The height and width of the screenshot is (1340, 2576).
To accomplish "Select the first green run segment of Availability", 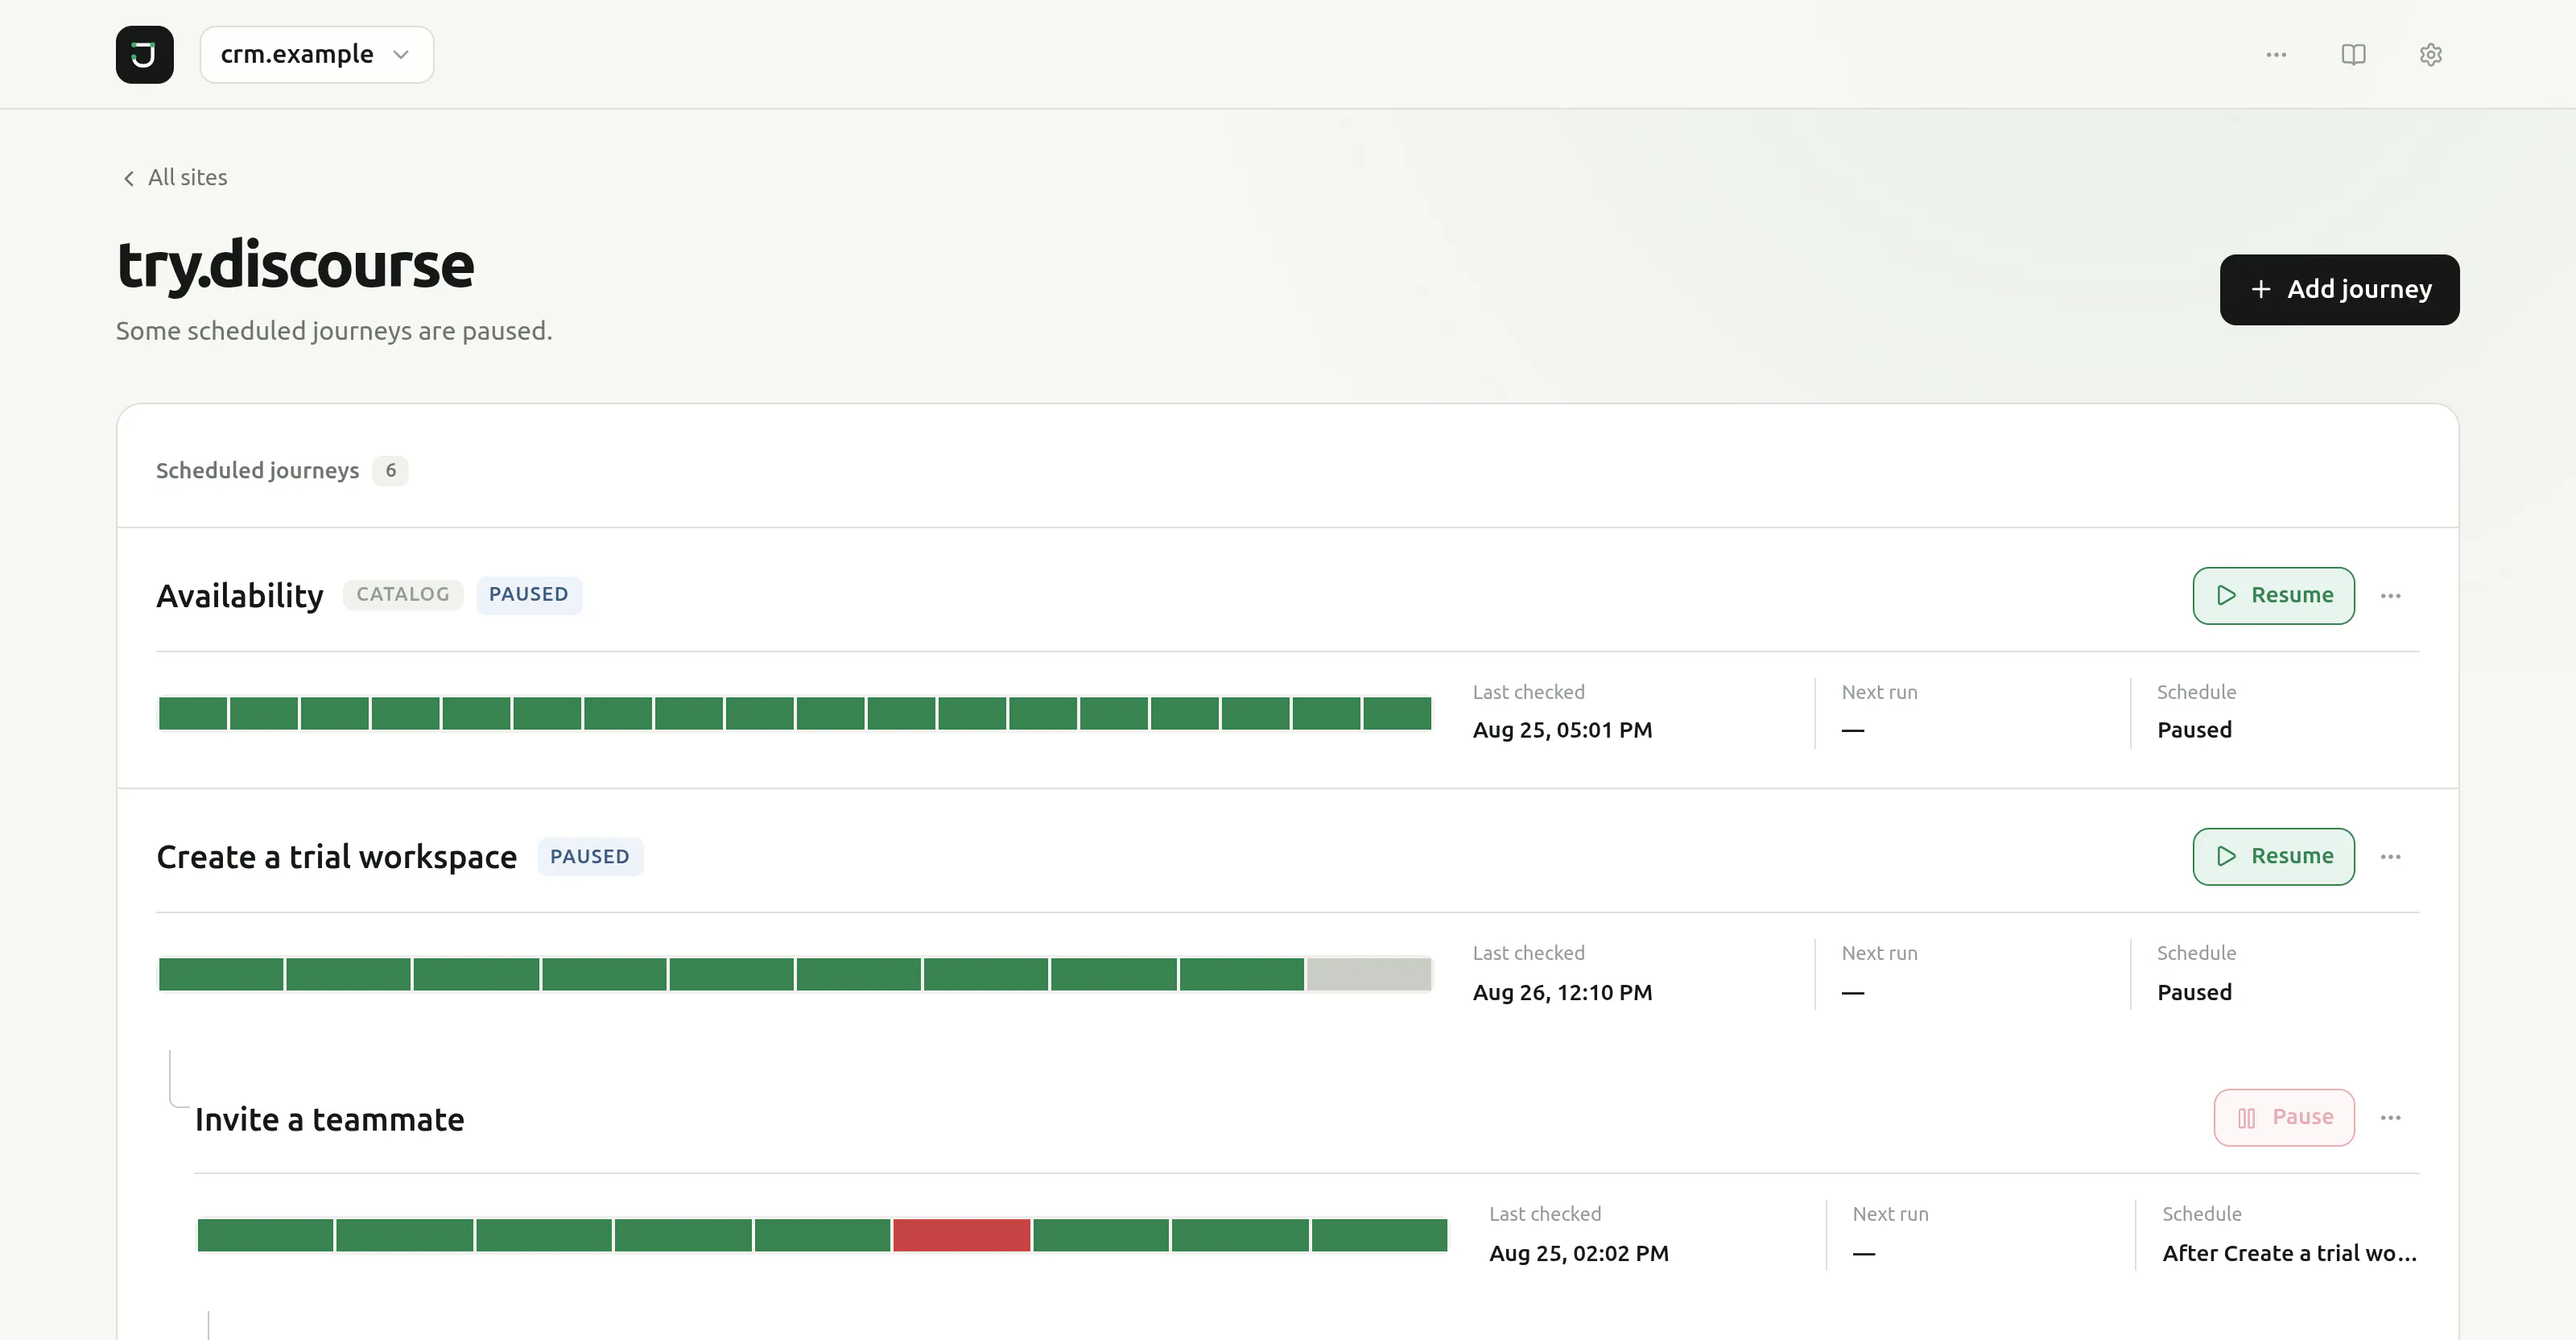I will click(193, 713).
